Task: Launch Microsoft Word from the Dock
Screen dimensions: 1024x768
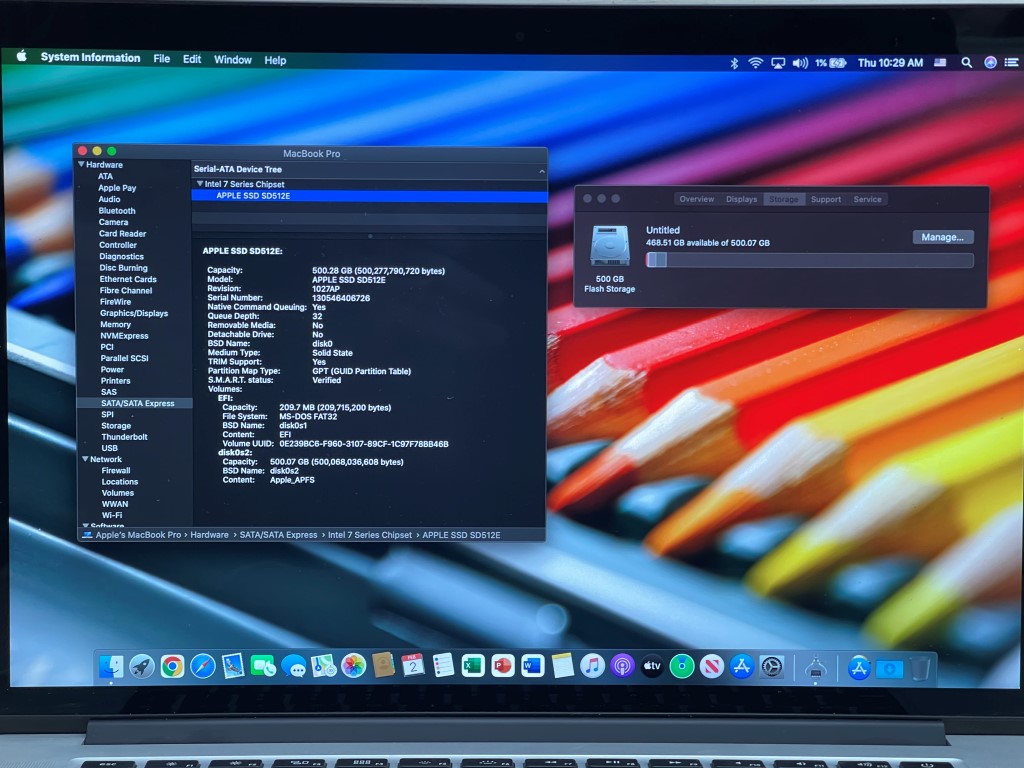Action: point(533,666)
